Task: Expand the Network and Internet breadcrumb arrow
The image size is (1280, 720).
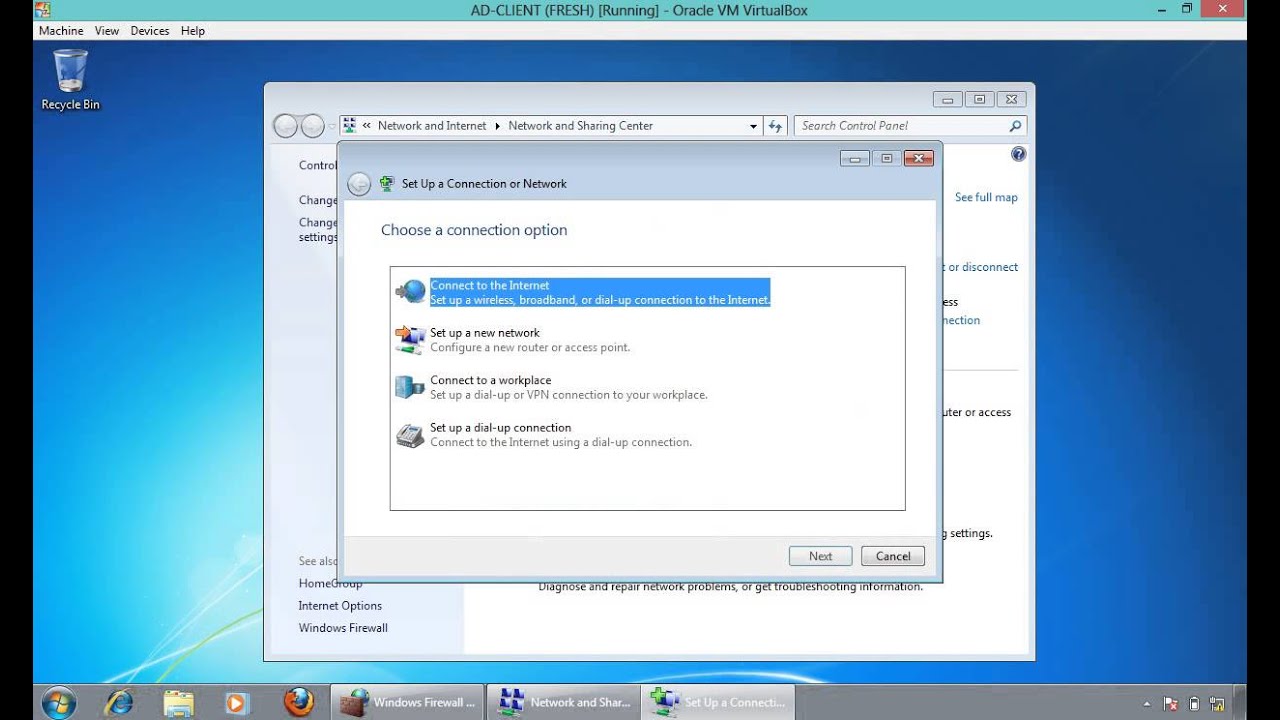Action: [497, 126]
